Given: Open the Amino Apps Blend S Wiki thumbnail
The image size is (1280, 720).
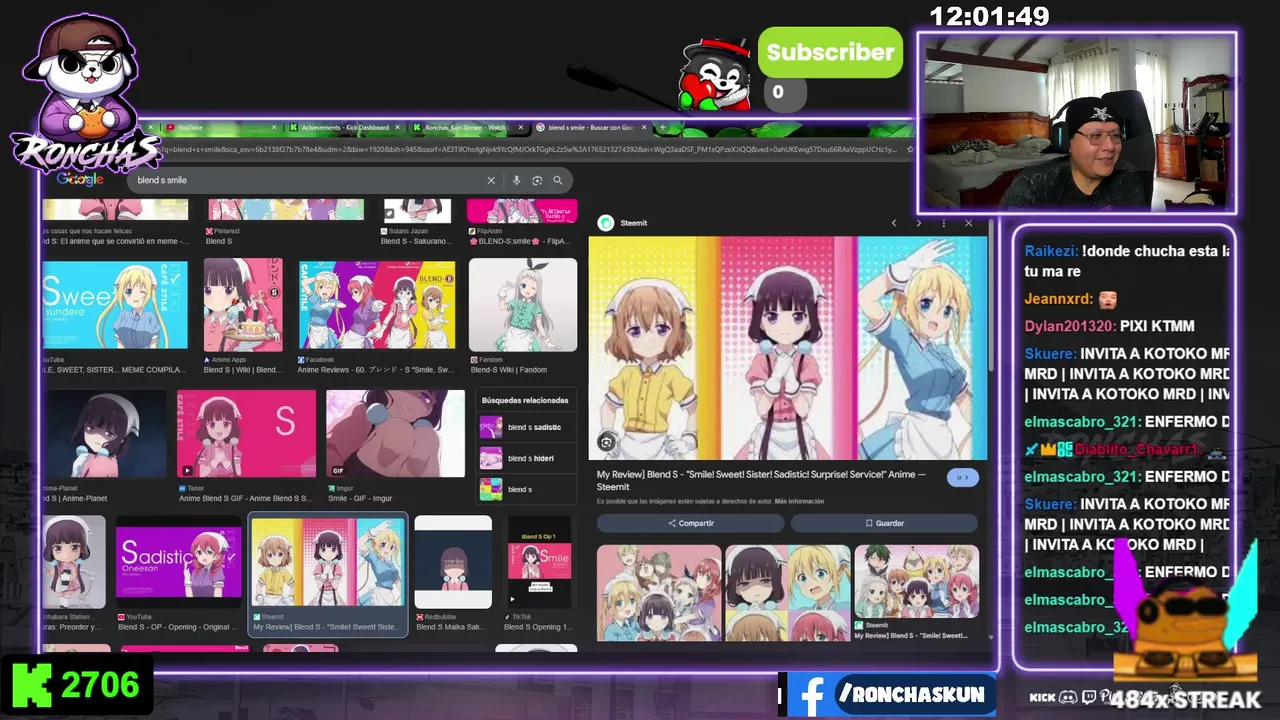Looking at the screenshot, I should [x=243, y=304].
